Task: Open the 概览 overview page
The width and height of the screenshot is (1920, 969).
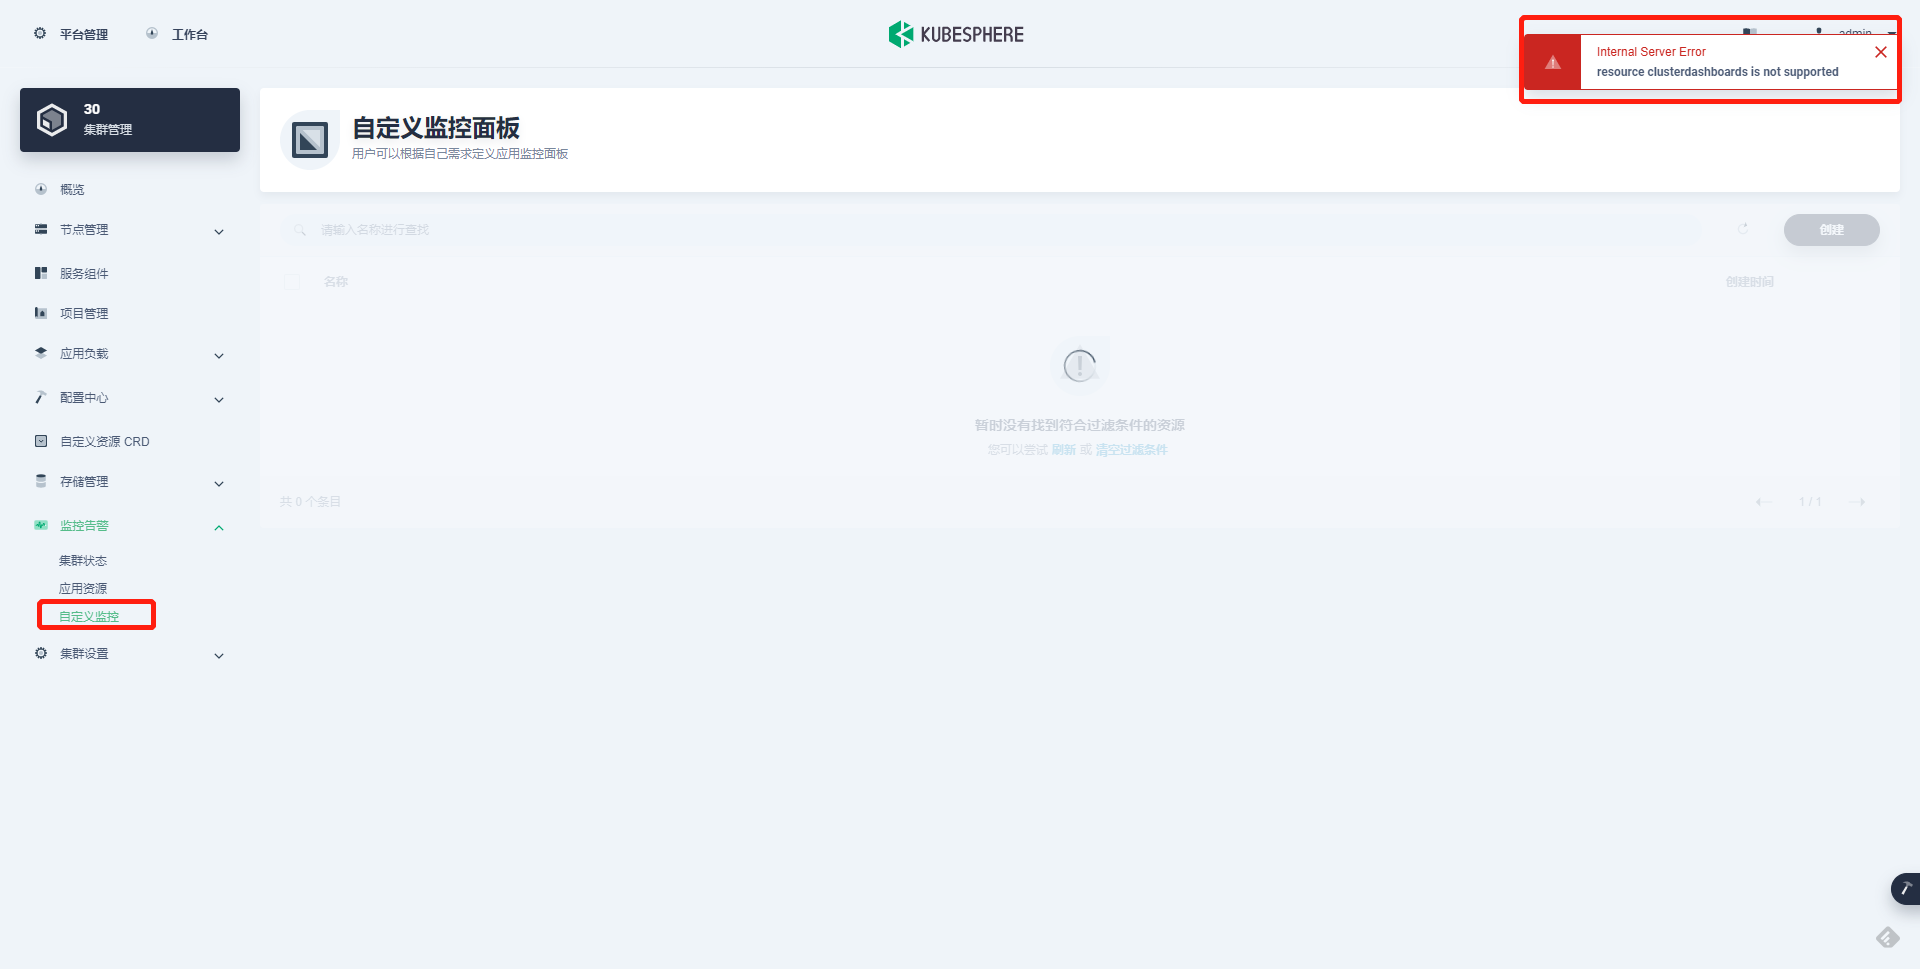Action: (72, 189)
